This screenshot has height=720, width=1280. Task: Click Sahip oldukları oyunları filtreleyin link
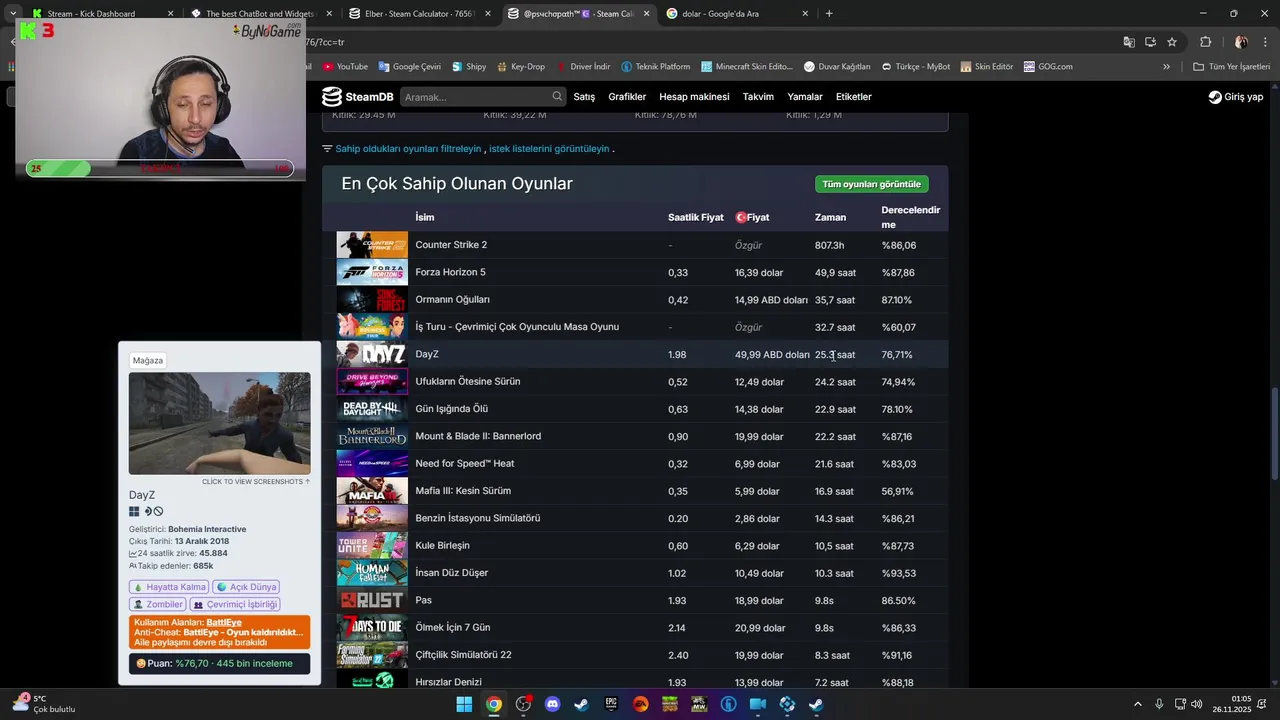click(408, 149)
